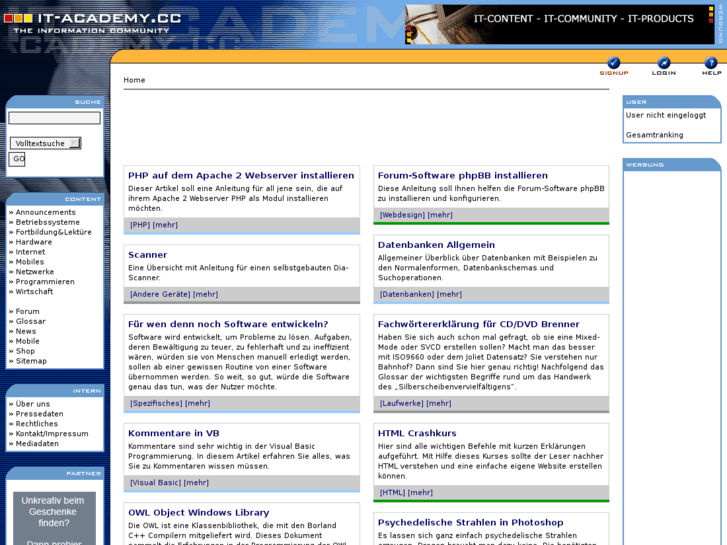
Task: Open Mobiles category
Action: tap(30, 262)
